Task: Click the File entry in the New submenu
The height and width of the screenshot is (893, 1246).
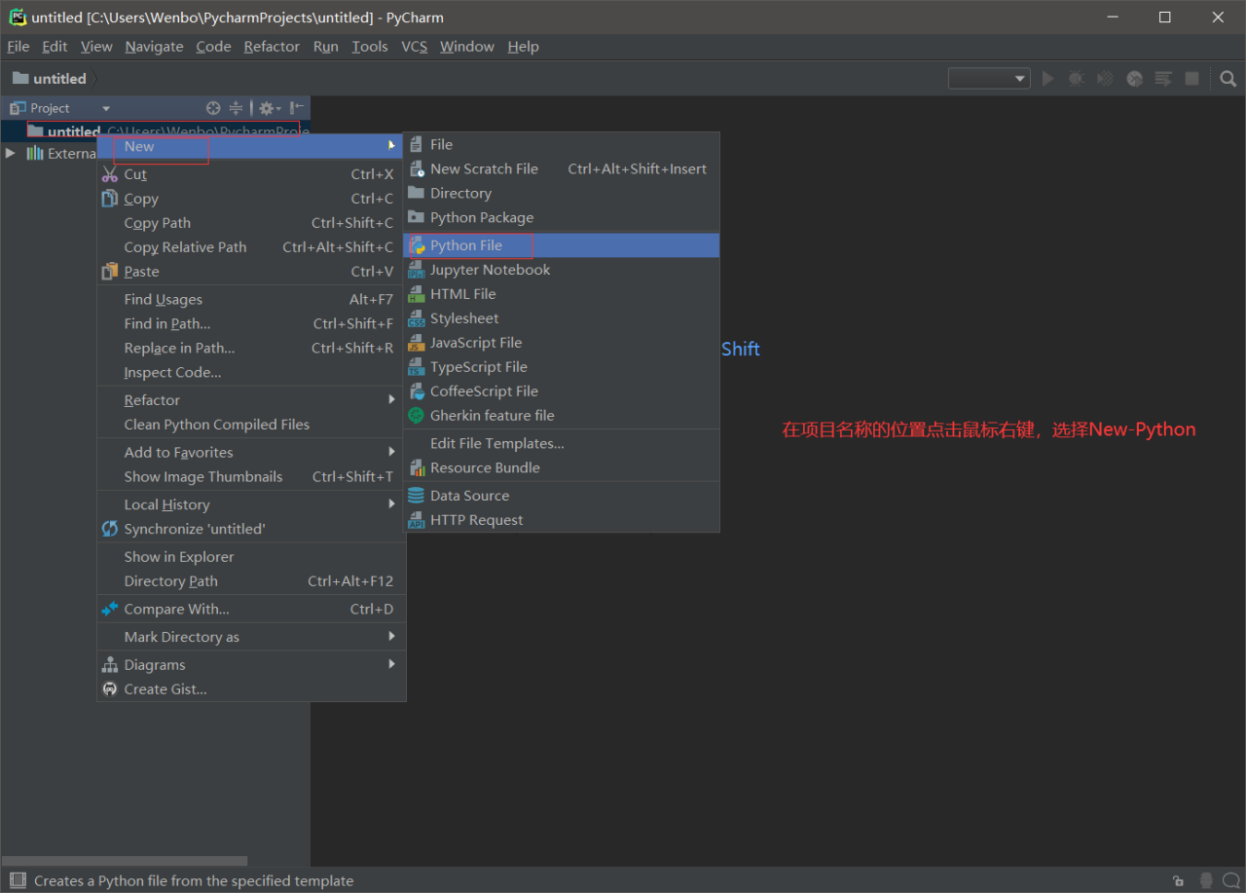Action: pyautogui.click(x=561, y=144)
